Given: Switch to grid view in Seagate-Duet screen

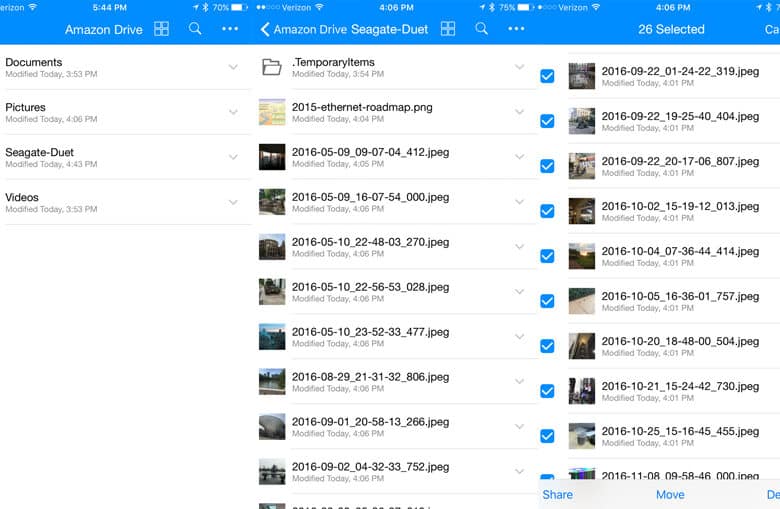Looking at the screenshot, I should [x=448, y=29].
